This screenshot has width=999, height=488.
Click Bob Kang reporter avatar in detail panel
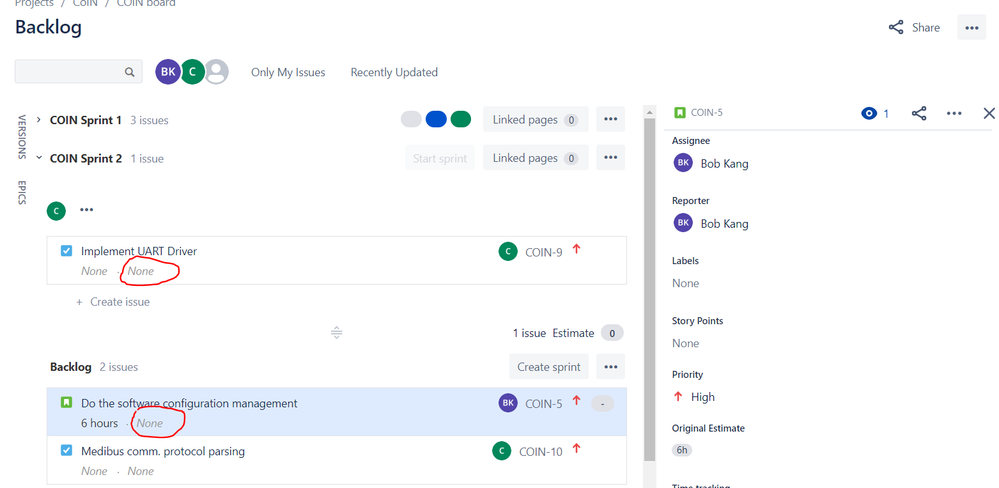pos(683,223)
